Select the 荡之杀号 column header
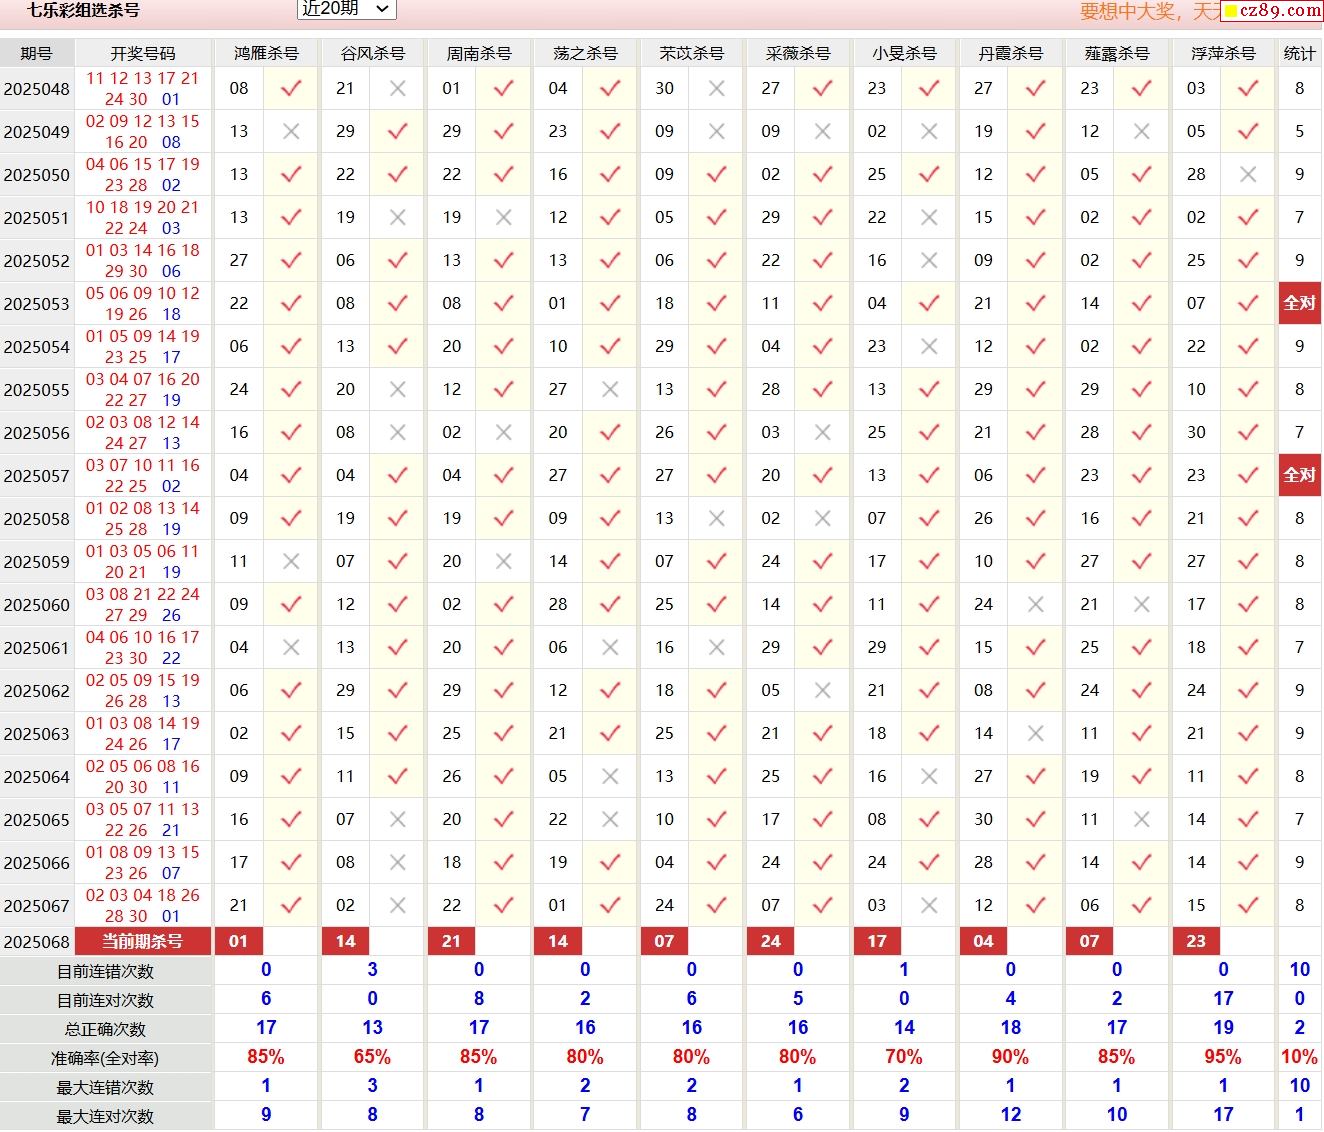The width and height of the screenshot is (1324, 1132). (585, 53)
